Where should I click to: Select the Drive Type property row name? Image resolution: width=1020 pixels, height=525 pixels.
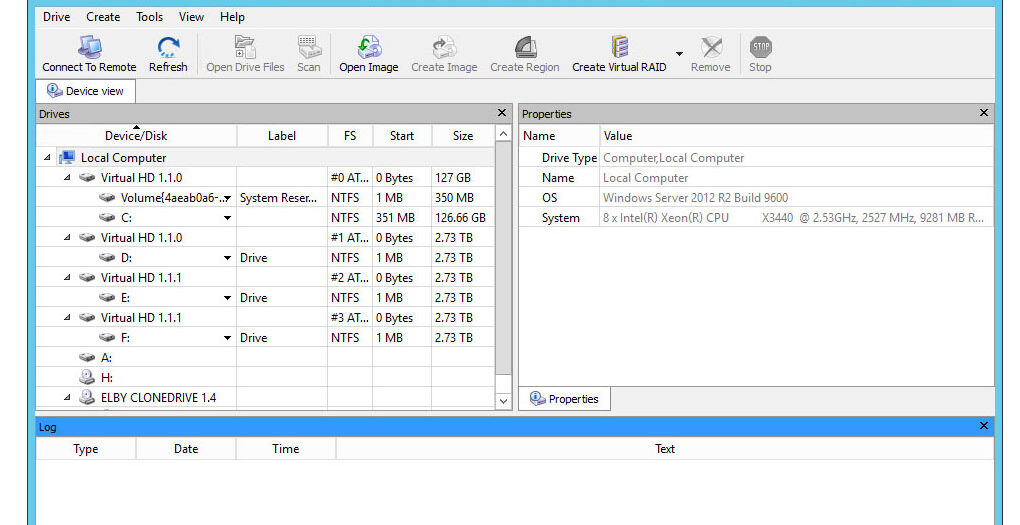pos(569,158)
